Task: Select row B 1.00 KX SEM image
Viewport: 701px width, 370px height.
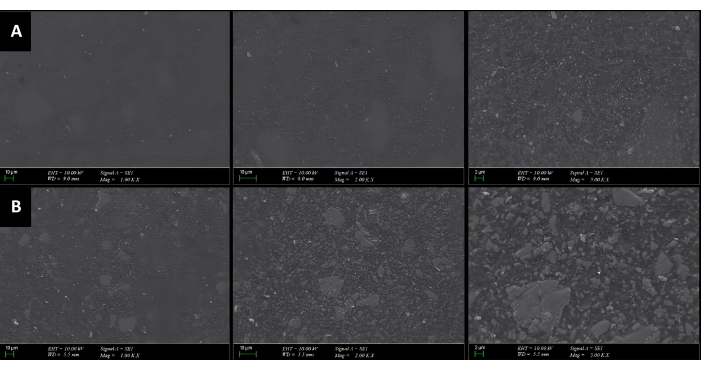Action: click(x=115, y=265)
